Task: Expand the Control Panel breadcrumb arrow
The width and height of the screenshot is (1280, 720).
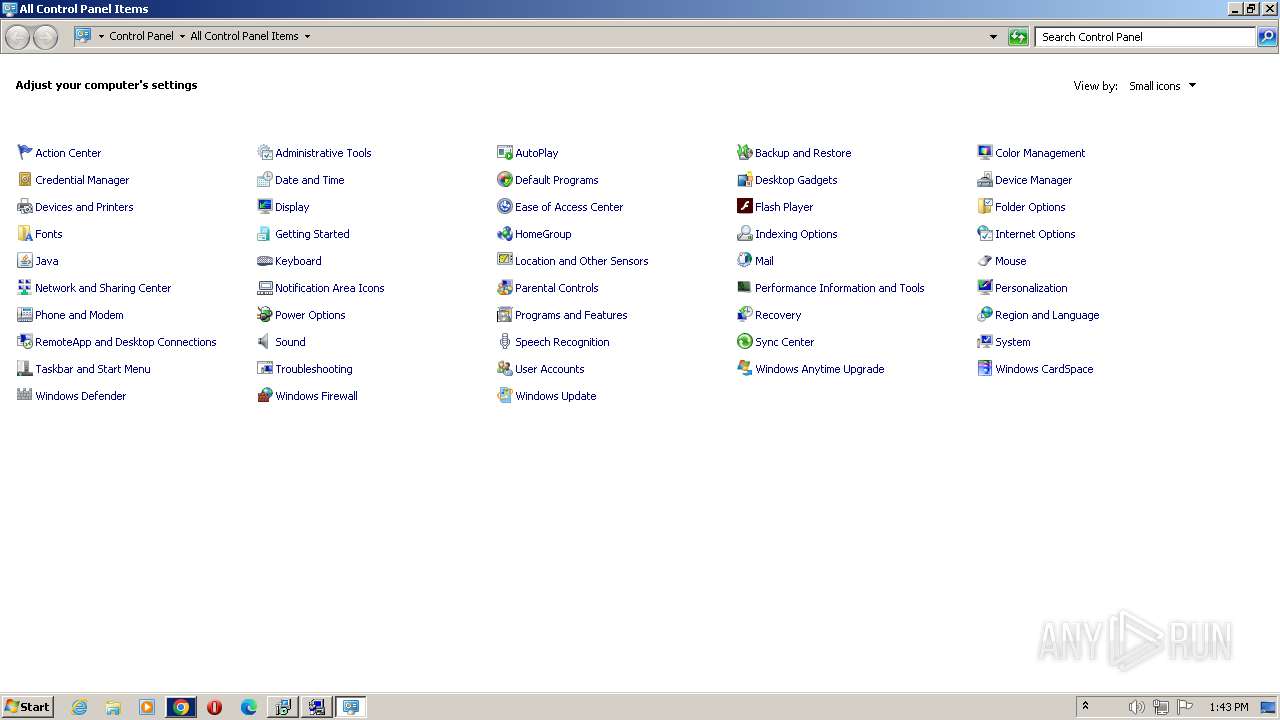Action: tap(182, 36)
